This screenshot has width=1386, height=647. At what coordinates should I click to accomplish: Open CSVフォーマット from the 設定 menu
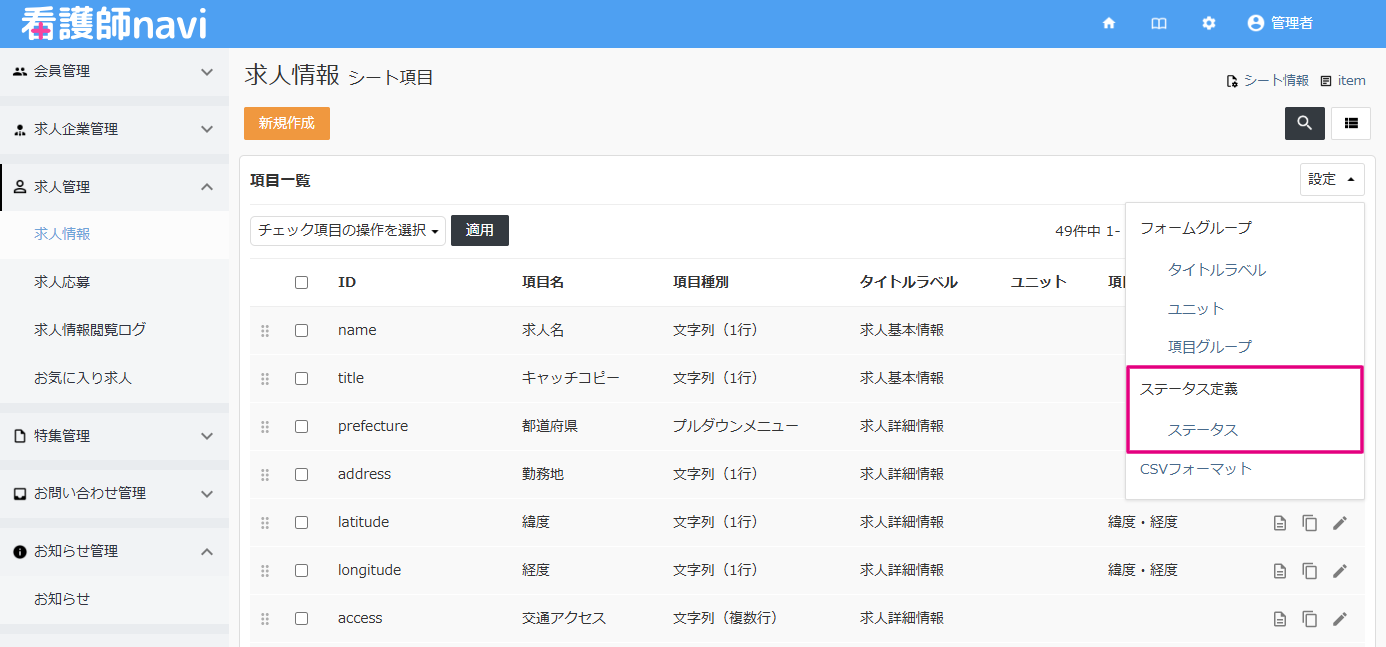[1196, 468]
